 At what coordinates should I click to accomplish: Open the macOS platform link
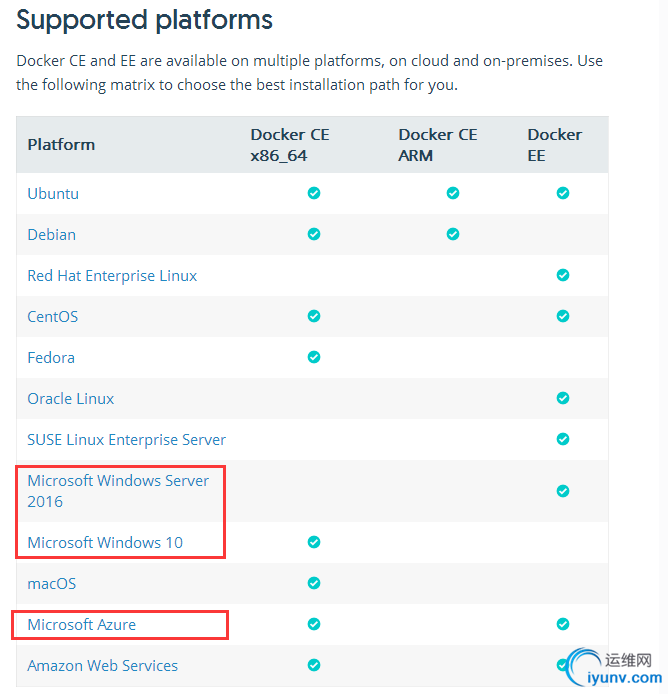[x=52, y=584]
